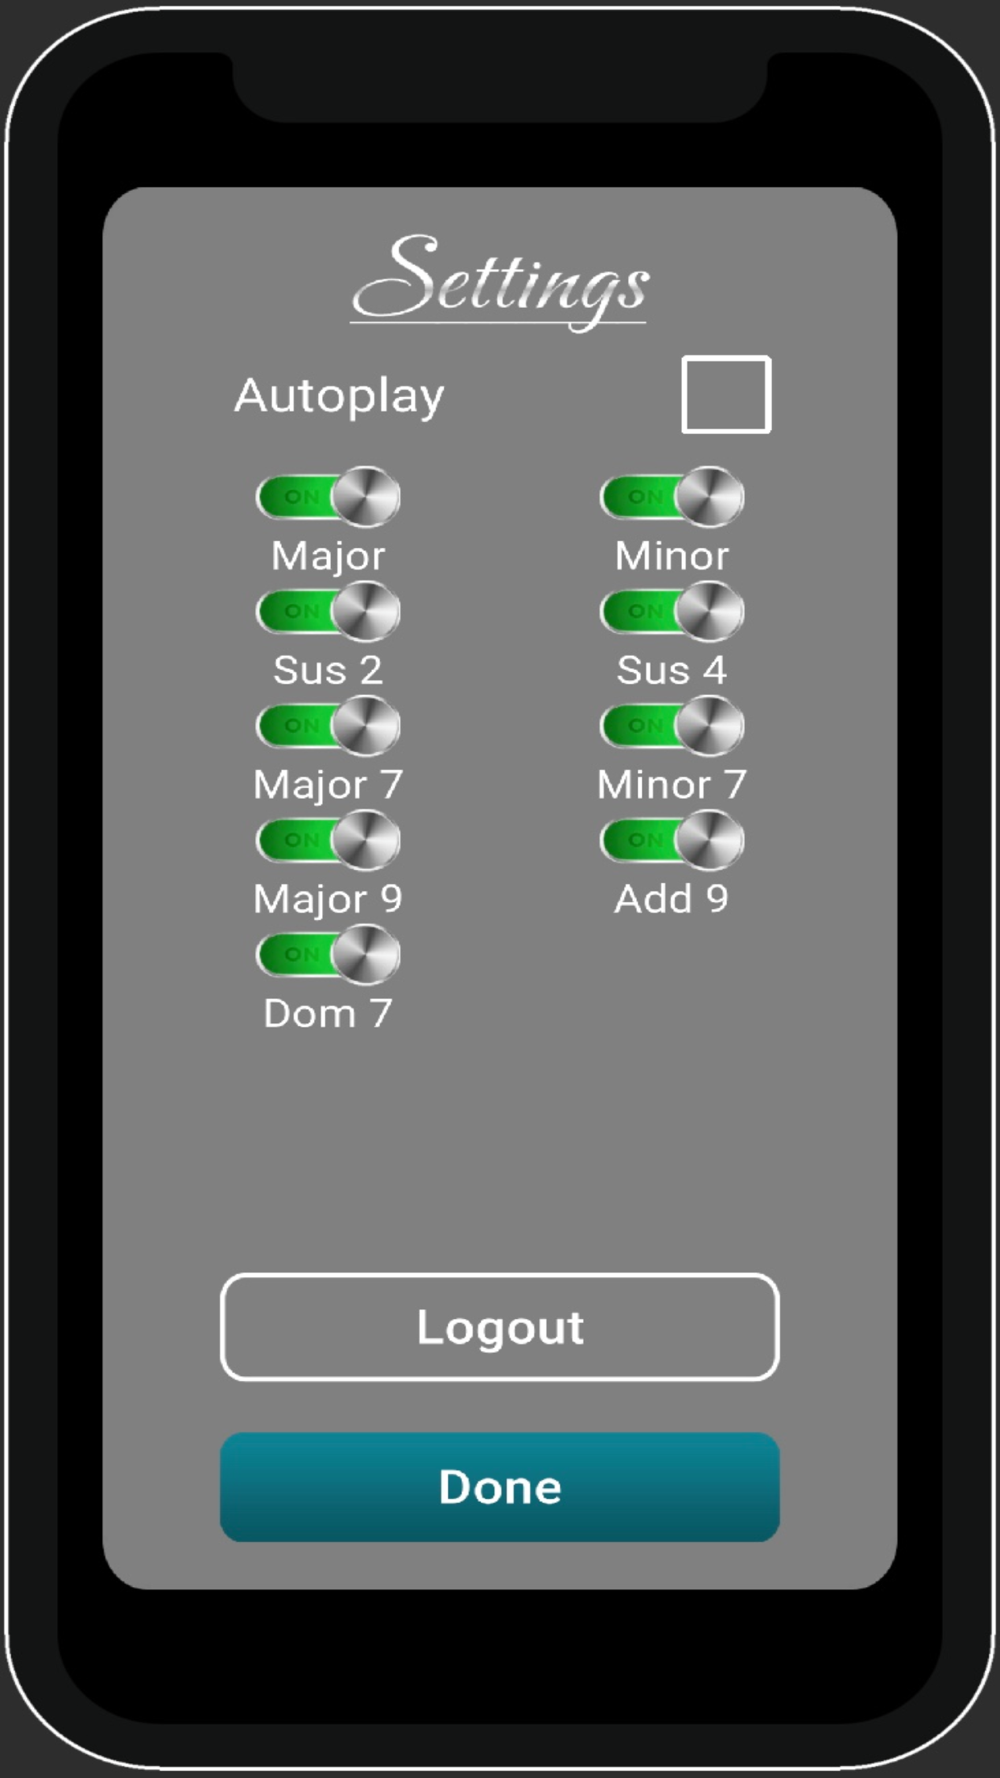This screenshot has height=1778, width=1000.
Task: Disable the Minor 7 toggle
Action: tap(672, 726)
